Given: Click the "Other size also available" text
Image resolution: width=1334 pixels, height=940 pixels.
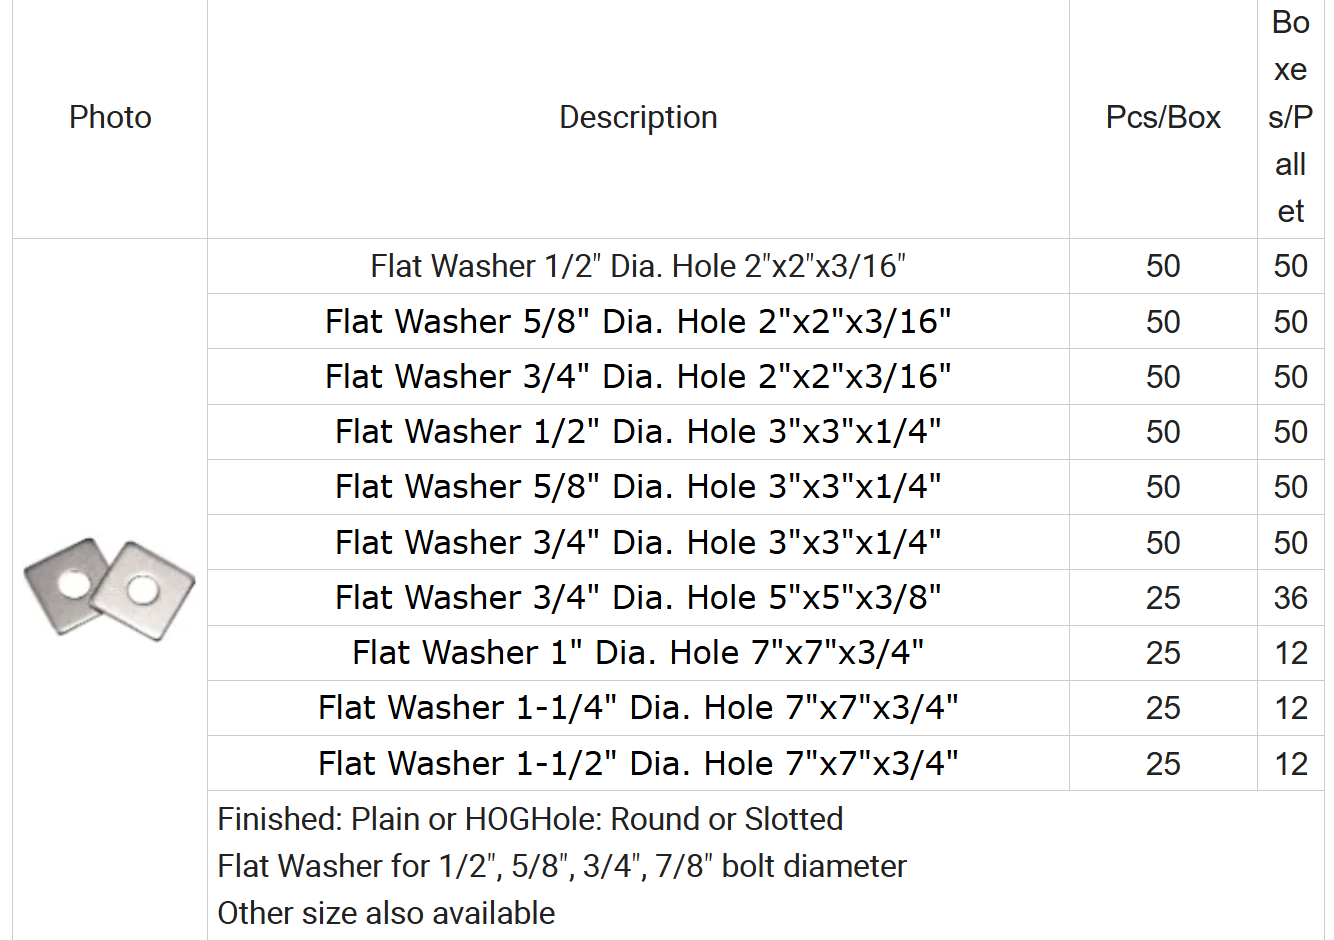Looking at the screenshot, I should 386,913.
